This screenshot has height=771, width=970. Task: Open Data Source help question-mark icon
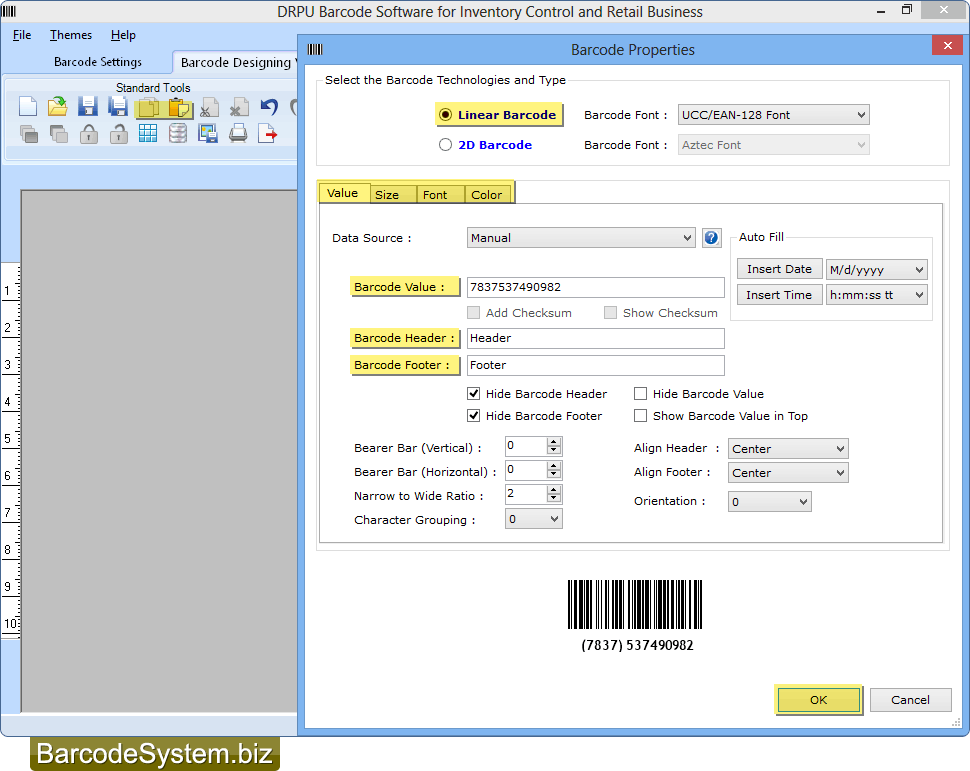pyautogui.click(x=711, y=238)
